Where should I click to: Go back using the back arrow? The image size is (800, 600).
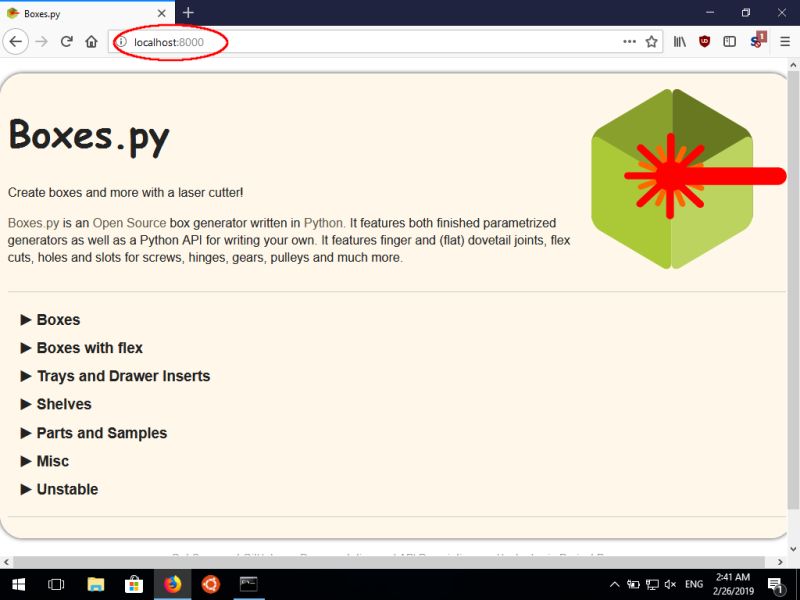coord(16,41)
